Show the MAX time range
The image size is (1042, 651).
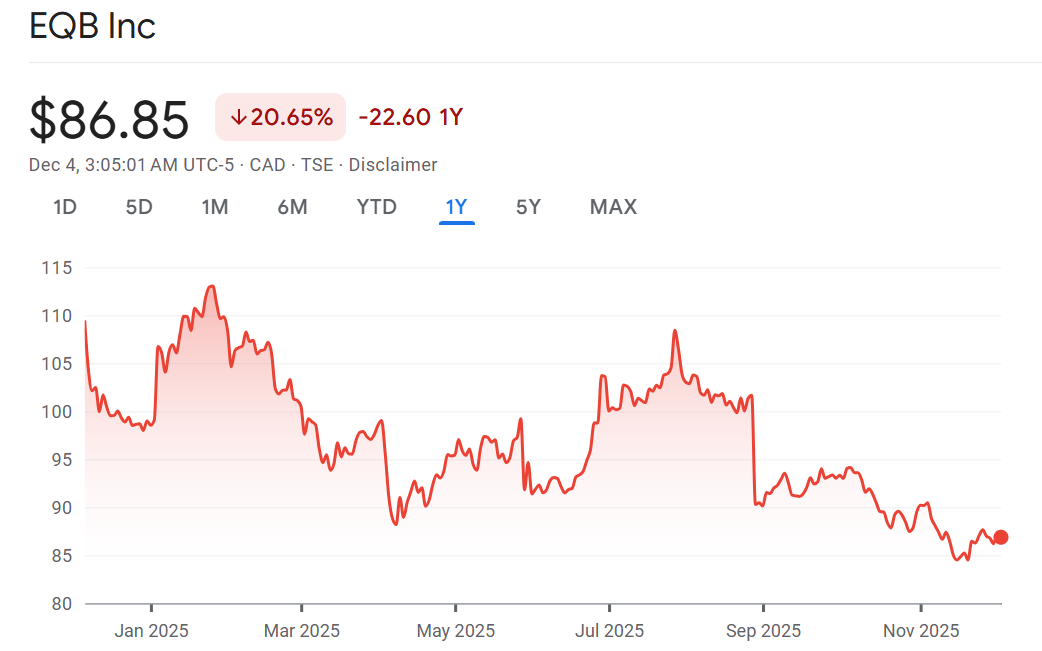click(613, 207)
